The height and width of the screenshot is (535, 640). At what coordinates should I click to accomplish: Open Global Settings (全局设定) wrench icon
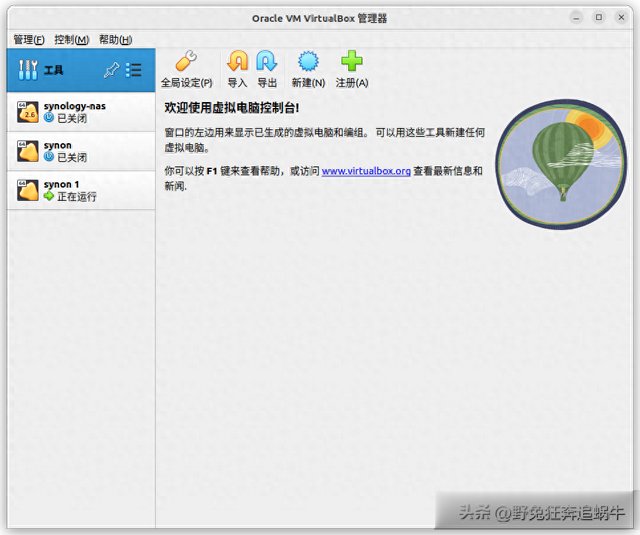[186, 61]
